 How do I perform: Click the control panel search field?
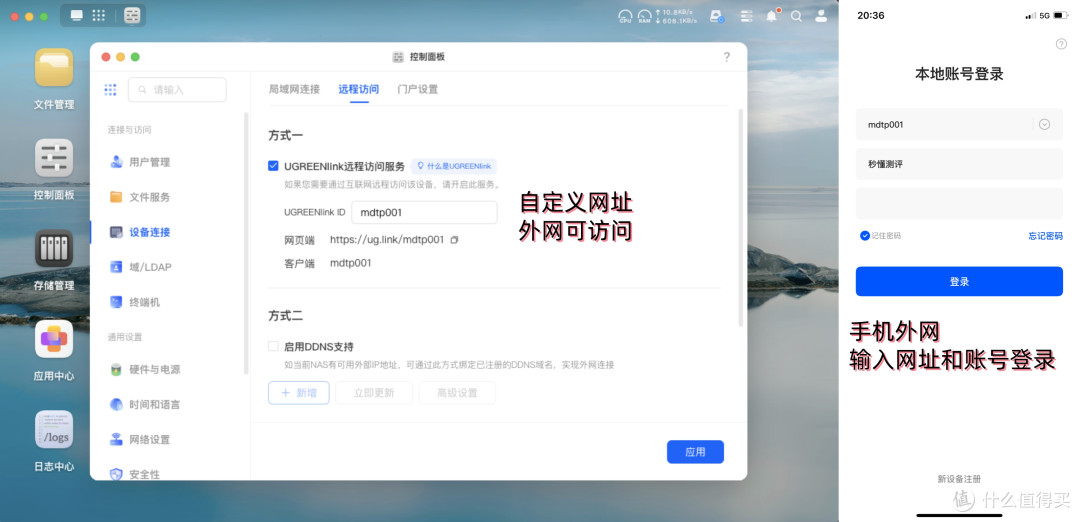tap(177, 90)
